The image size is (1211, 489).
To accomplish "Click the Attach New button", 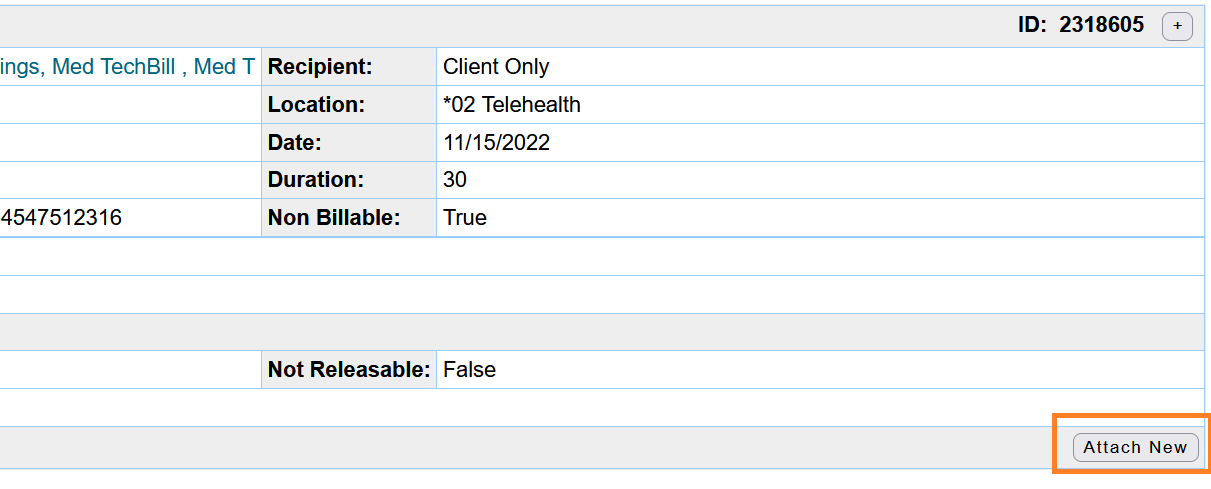I will click(x=1135, y=447).
